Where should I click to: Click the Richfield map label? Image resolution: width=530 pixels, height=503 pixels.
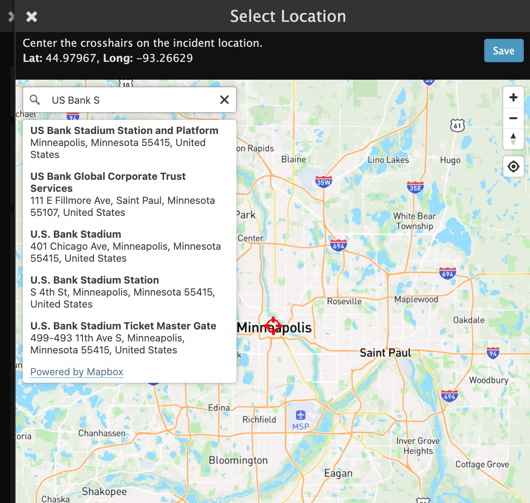(x=259, y=420)
